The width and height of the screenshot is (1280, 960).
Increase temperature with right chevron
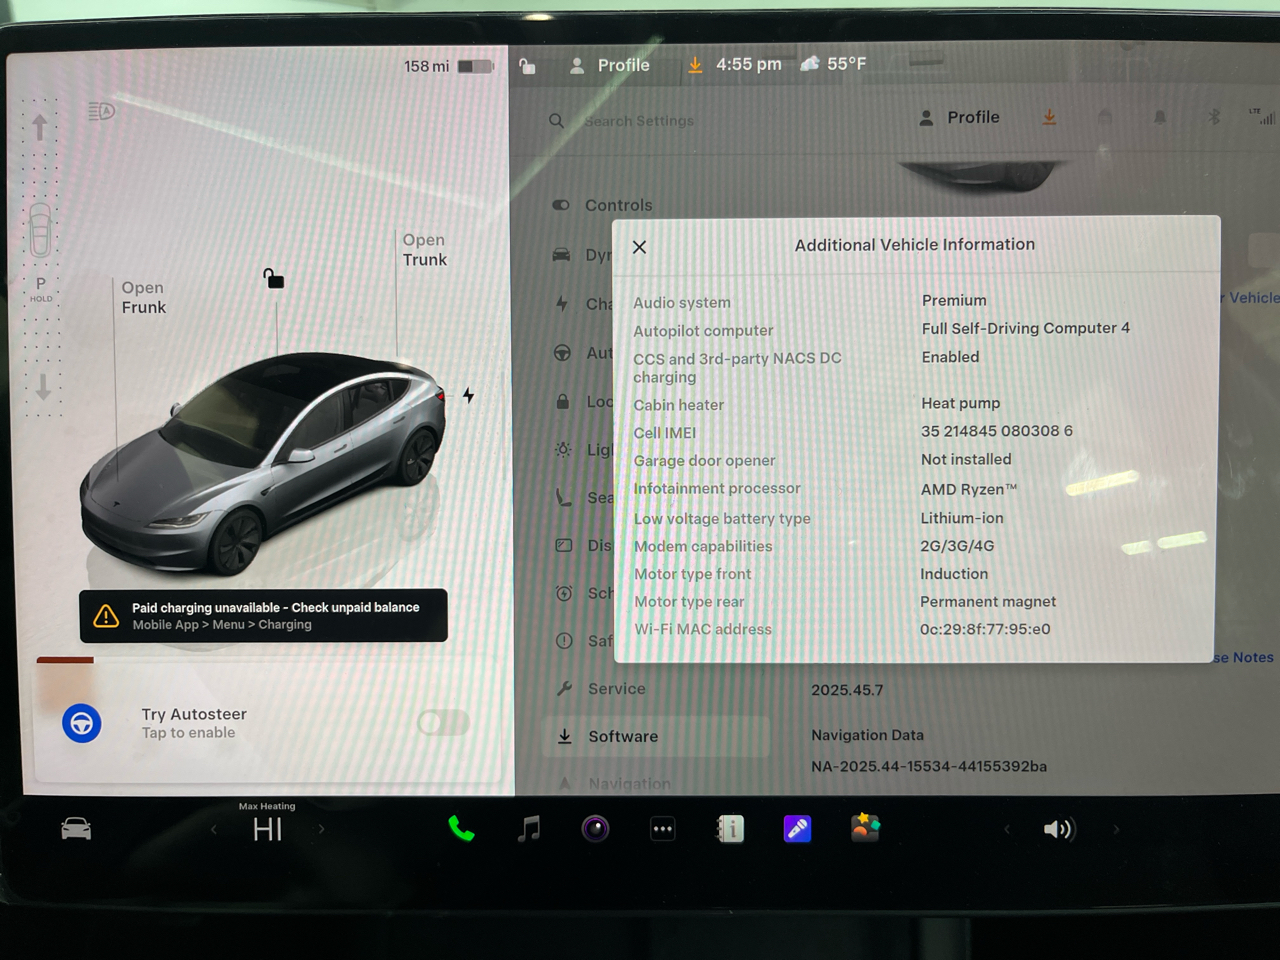coord(321,829)
